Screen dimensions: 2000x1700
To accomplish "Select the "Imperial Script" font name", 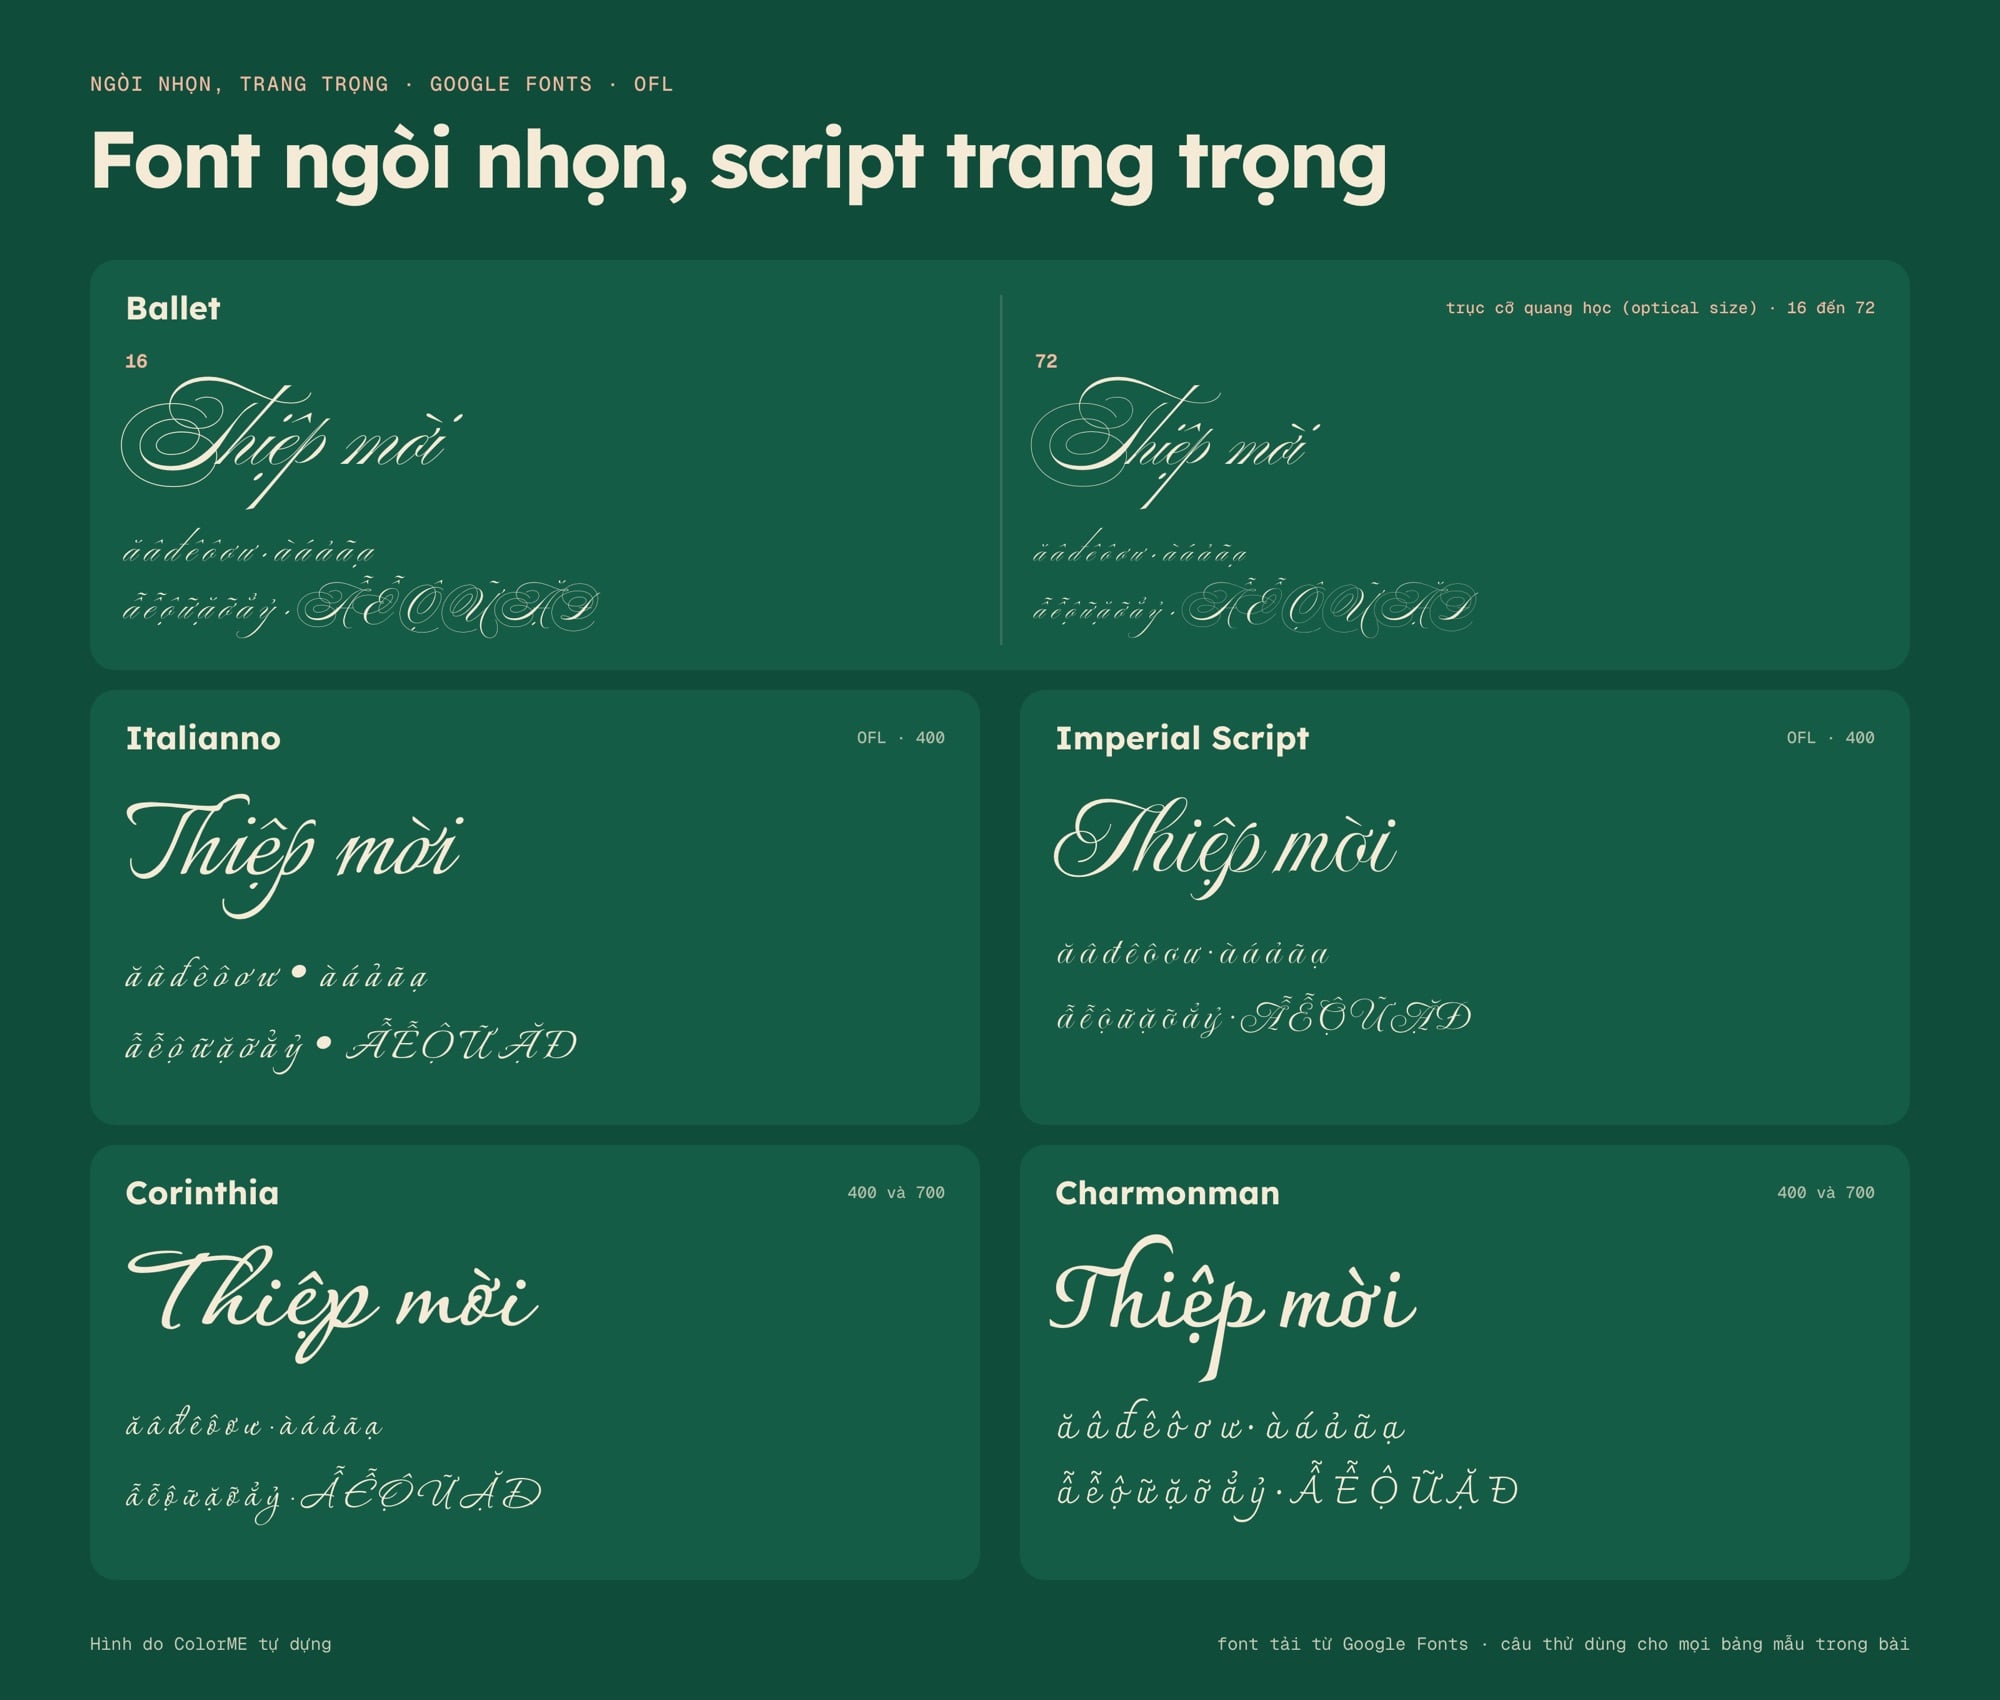I will pyautogui.click(x=1182, y=738).
